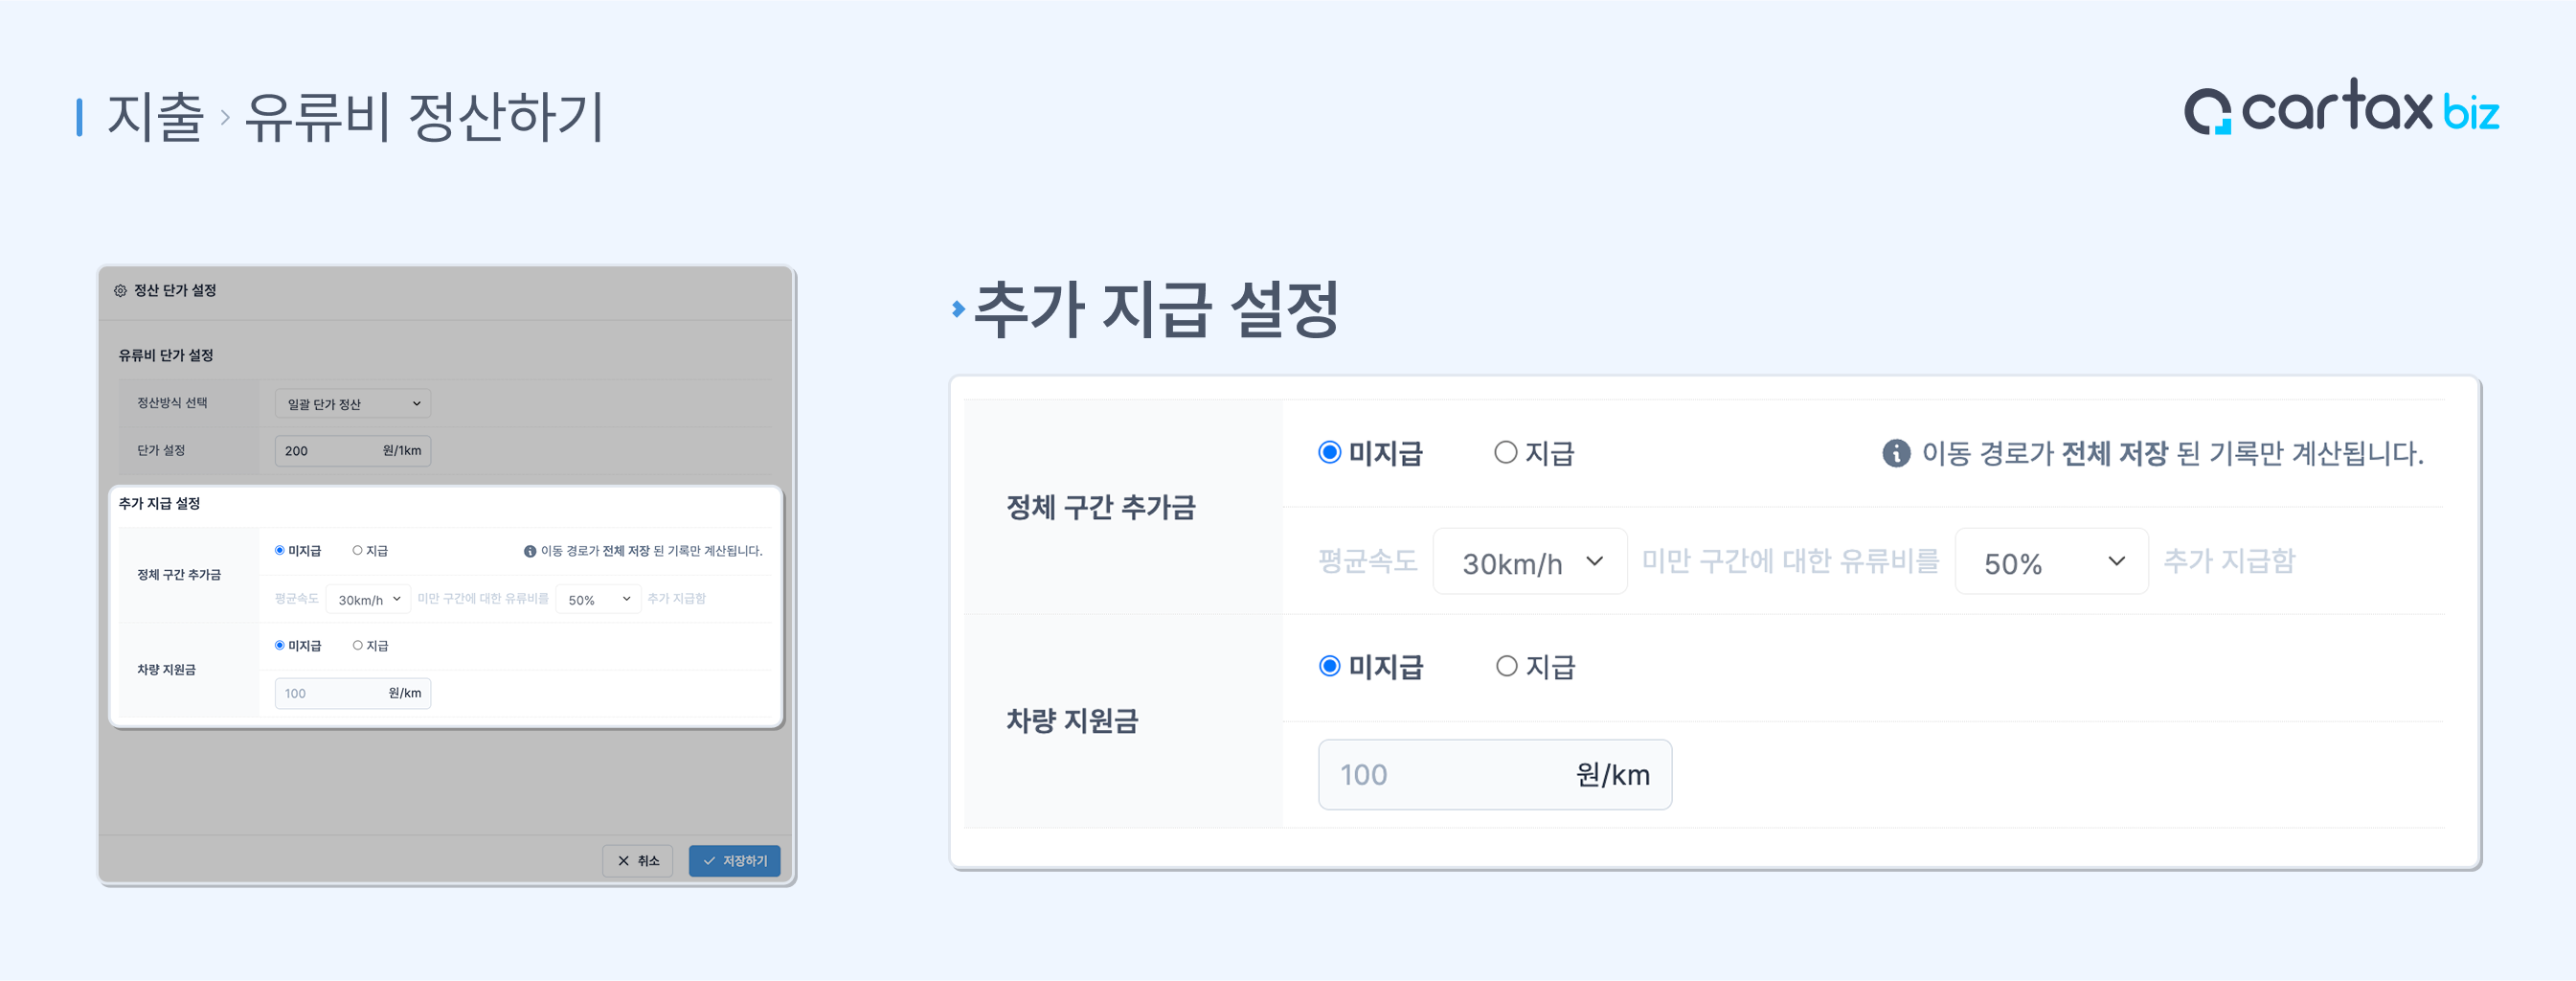
Task: Click the blue arrow beside 추가 지급 설정 heading
Action: (x=958, y=309)
